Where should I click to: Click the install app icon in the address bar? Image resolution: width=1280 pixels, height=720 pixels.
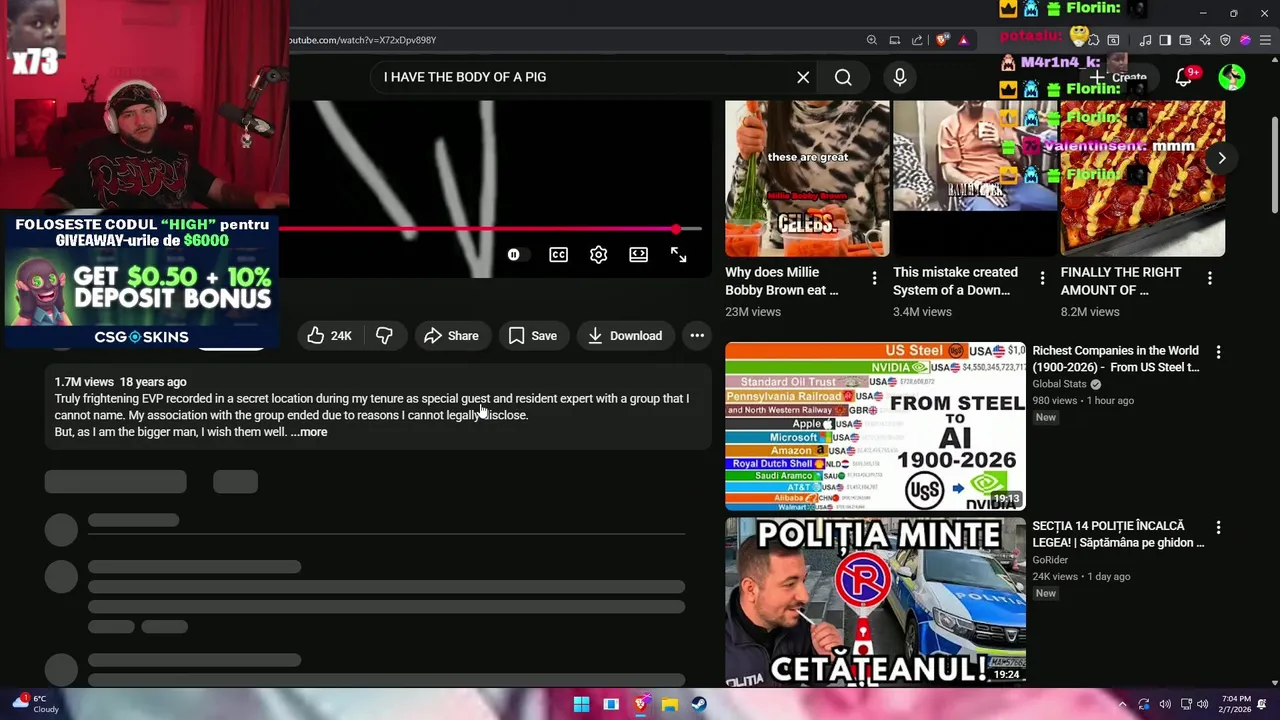(x=895, y=40)
